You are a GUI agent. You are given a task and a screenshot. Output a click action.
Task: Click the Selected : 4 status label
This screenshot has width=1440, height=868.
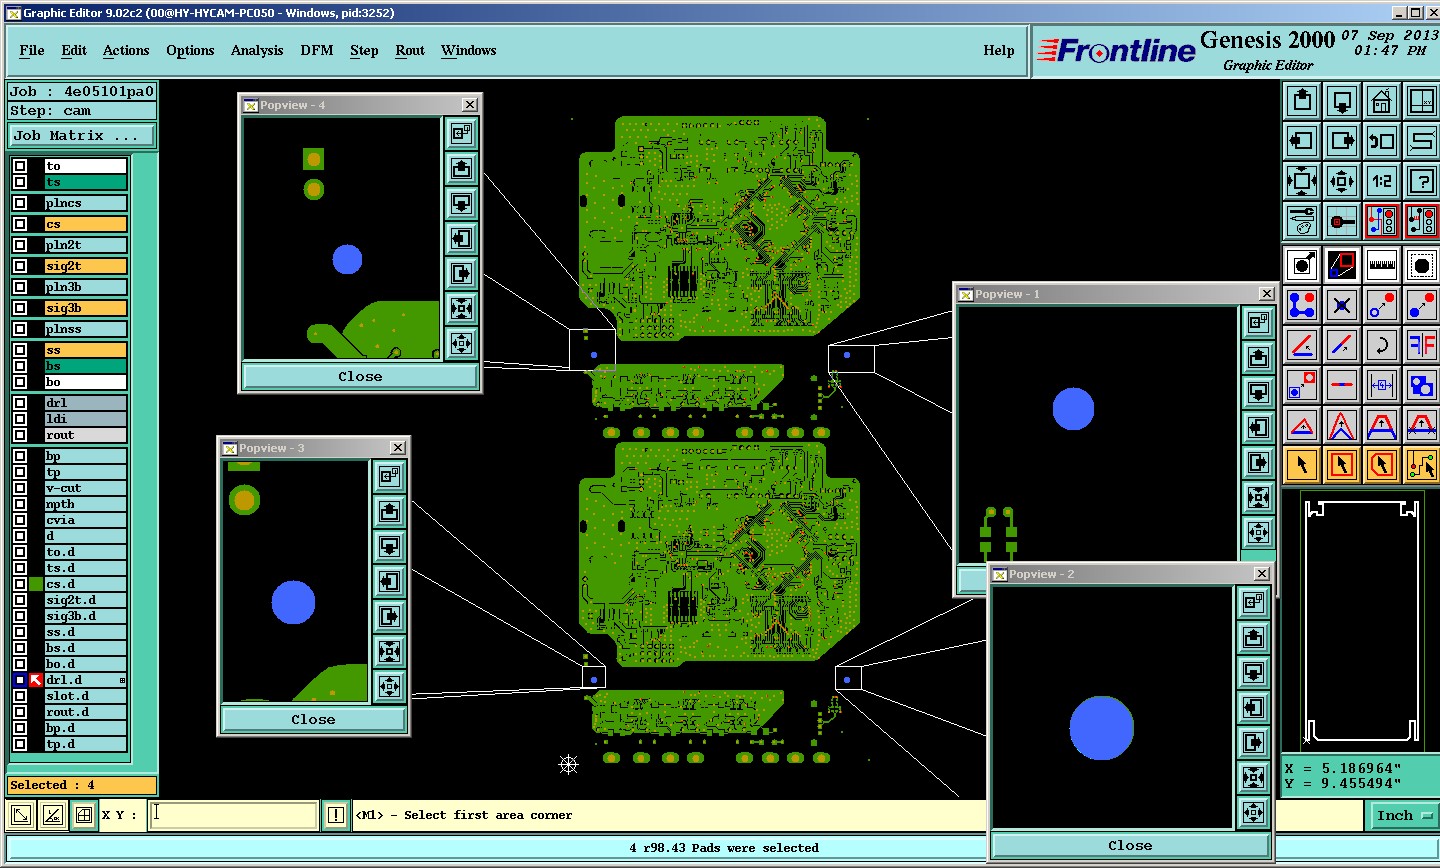pos(82,785)
